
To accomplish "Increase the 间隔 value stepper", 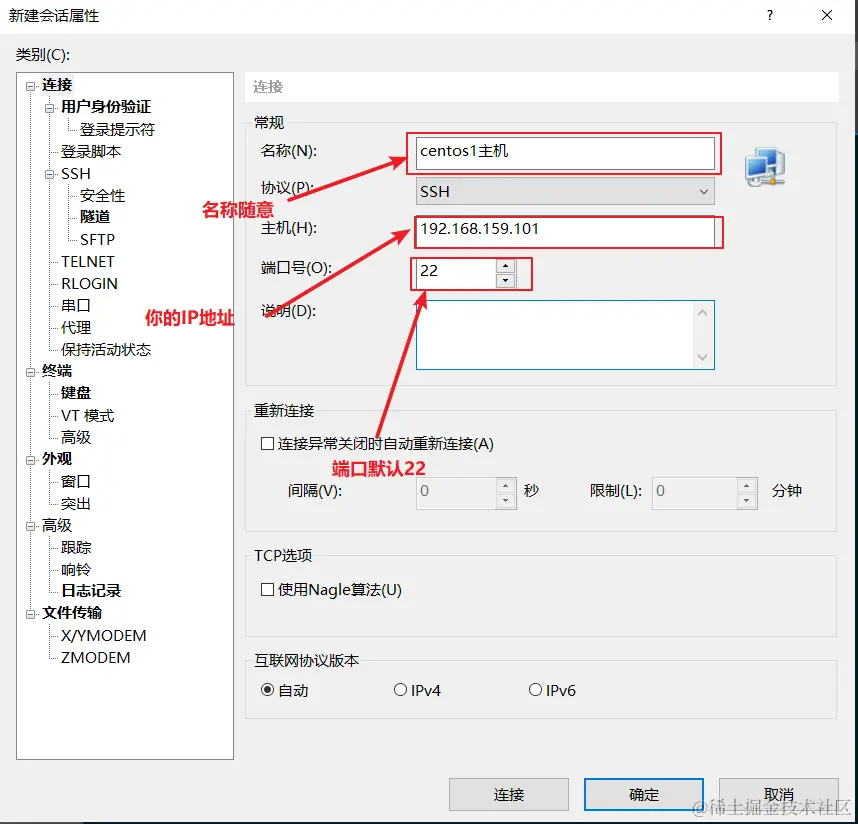I will pos(506,486).
